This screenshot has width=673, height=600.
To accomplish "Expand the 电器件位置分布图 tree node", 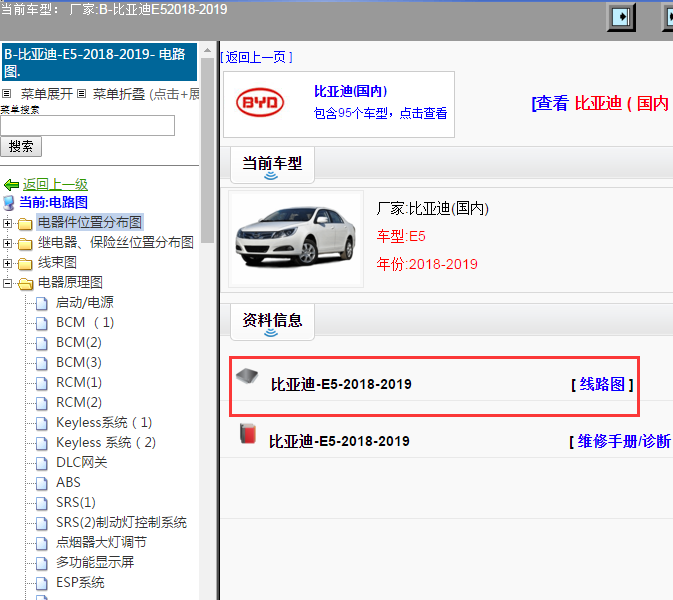I will pyautogui.click(x=7, y=223).
